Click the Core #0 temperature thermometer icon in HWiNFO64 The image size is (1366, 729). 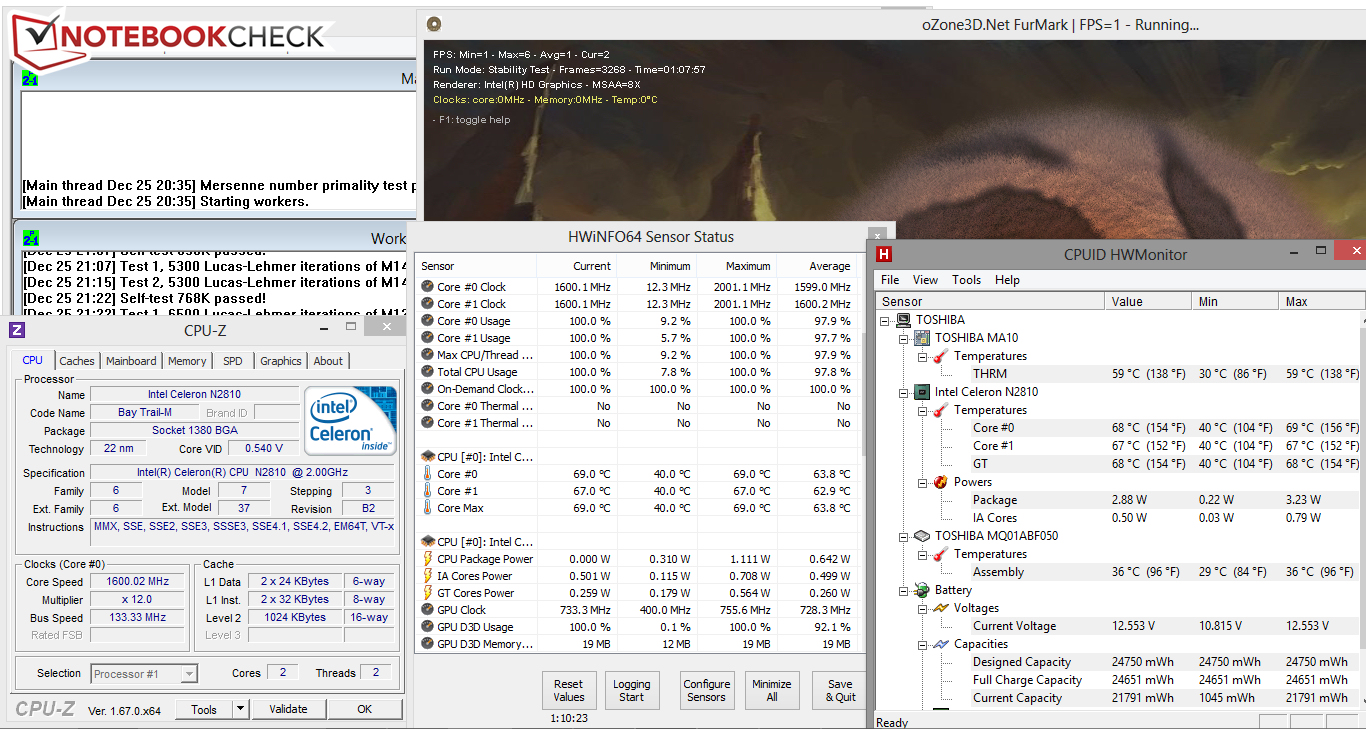coord(428,474)
